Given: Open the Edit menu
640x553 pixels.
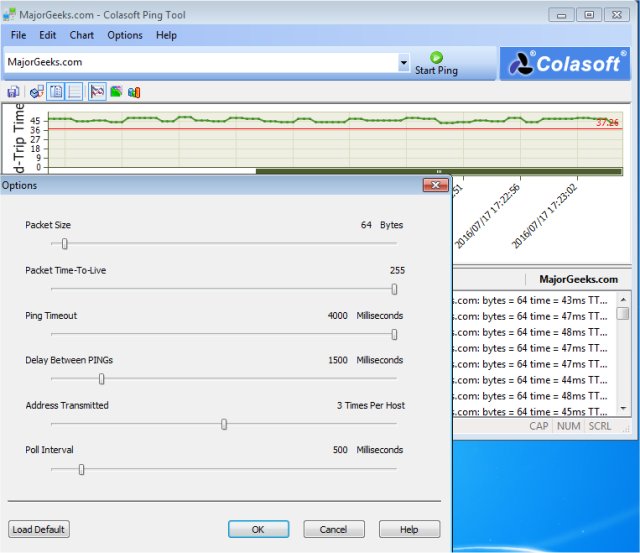Looking at the screenshot, I should click(x=47, y=35).
